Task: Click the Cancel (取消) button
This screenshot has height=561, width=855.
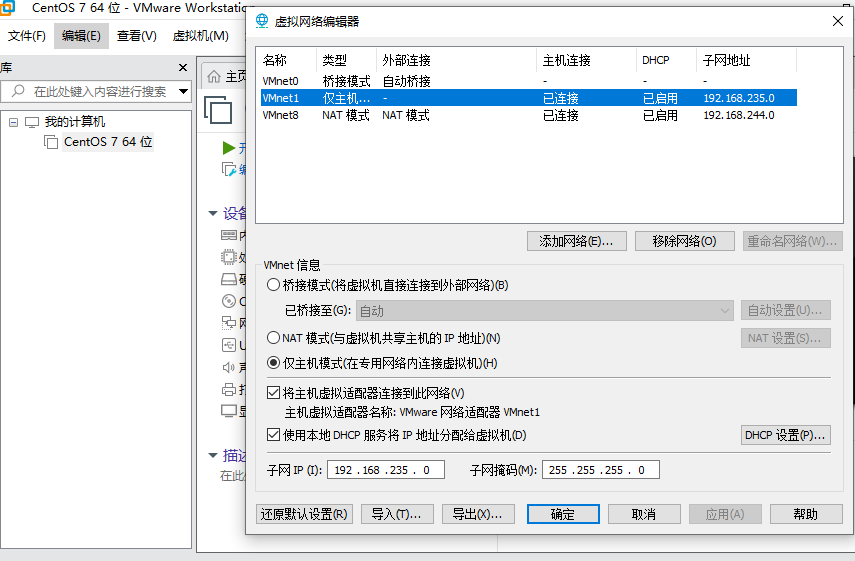Action: coord(644,514)
